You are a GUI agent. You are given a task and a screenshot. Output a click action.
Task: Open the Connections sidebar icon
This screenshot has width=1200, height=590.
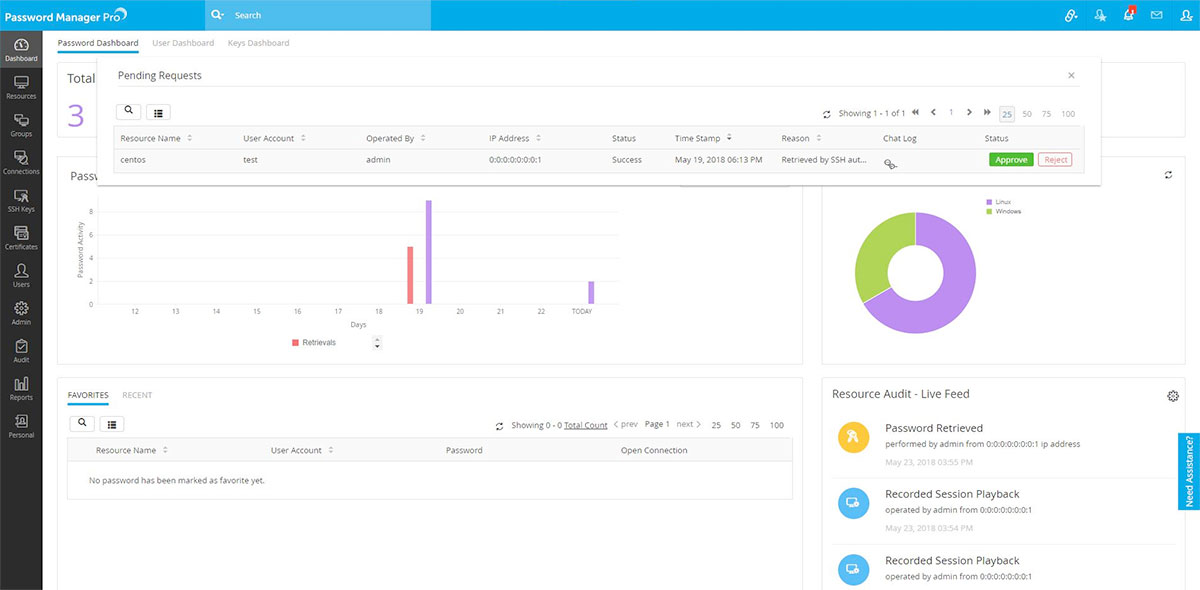click(21, 163)
